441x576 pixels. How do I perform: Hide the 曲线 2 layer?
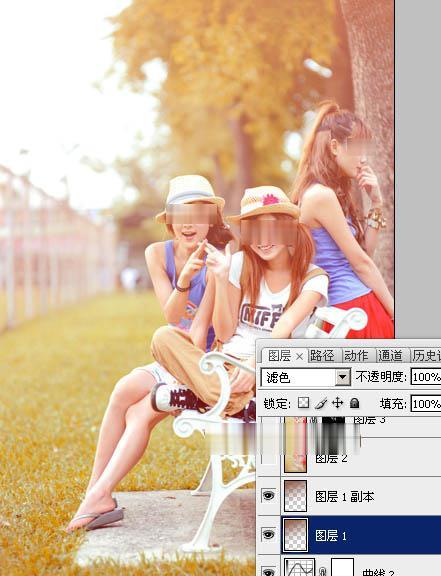[269, 572]
